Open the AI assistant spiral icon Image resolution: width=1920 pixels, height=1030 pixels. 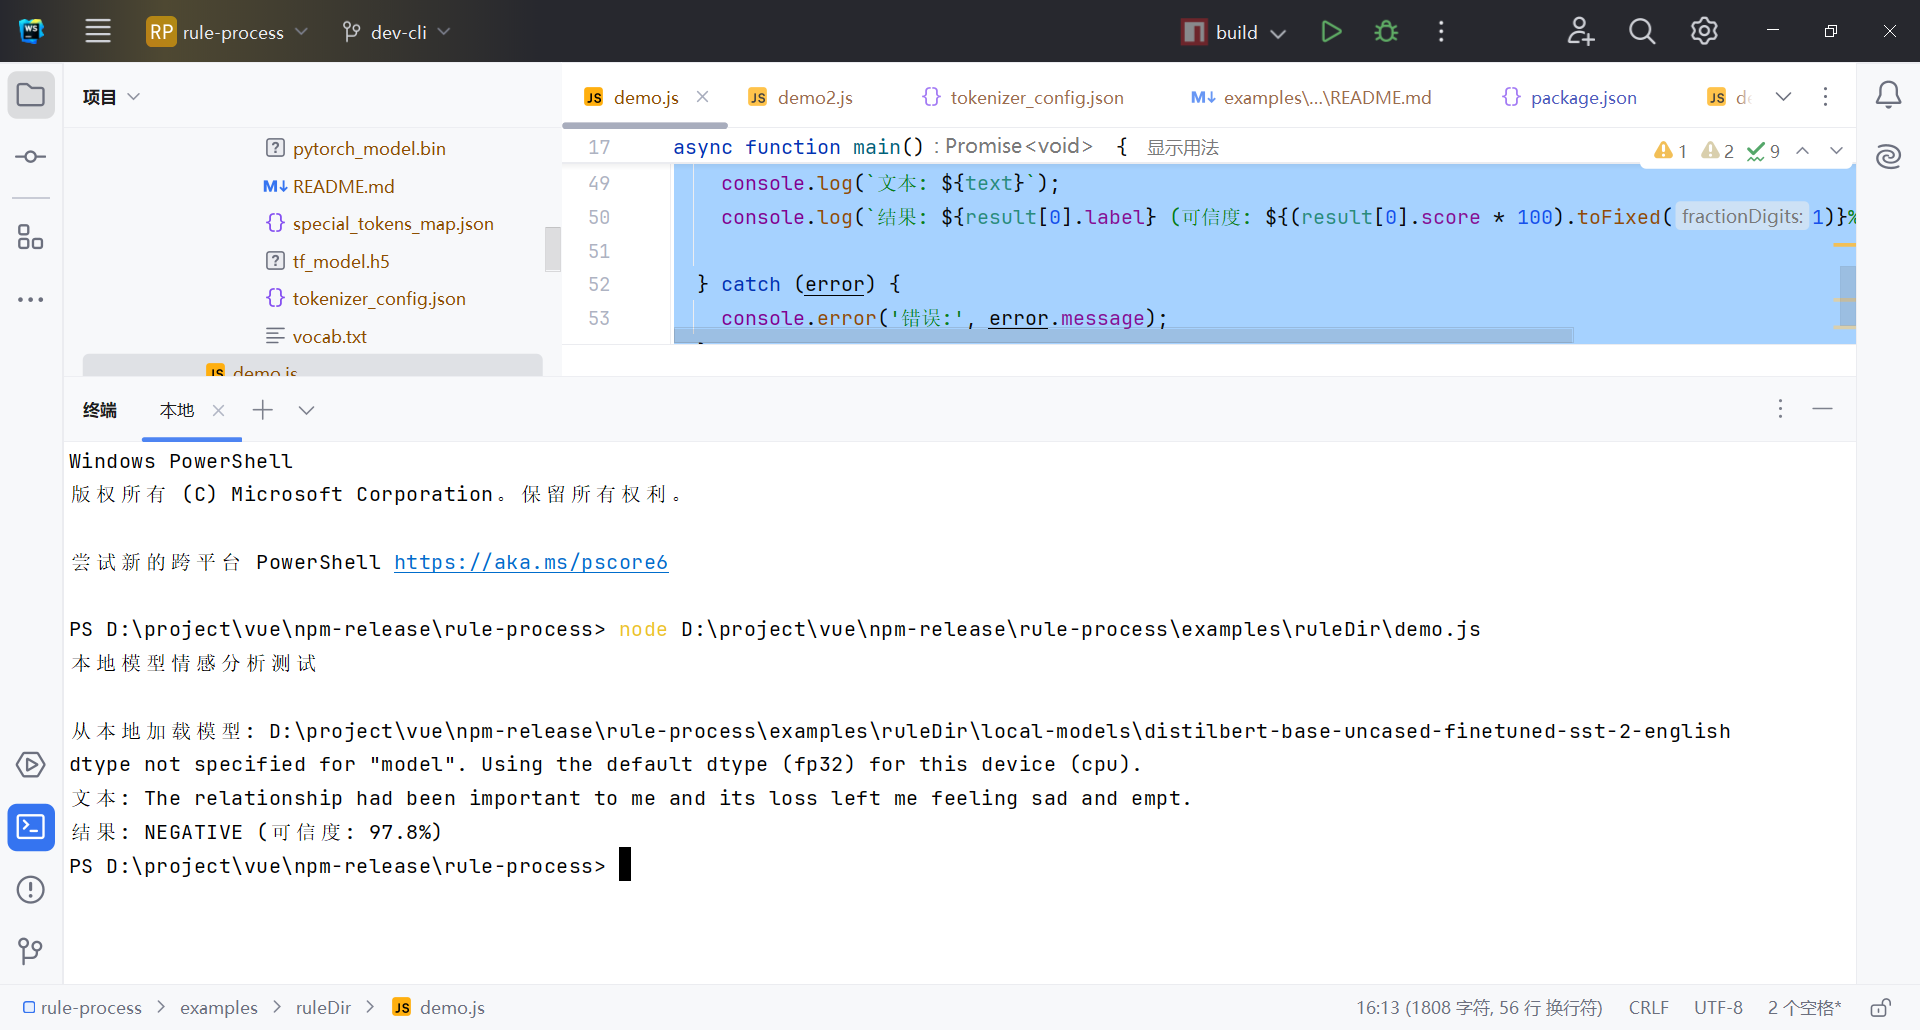(1888, 156)
